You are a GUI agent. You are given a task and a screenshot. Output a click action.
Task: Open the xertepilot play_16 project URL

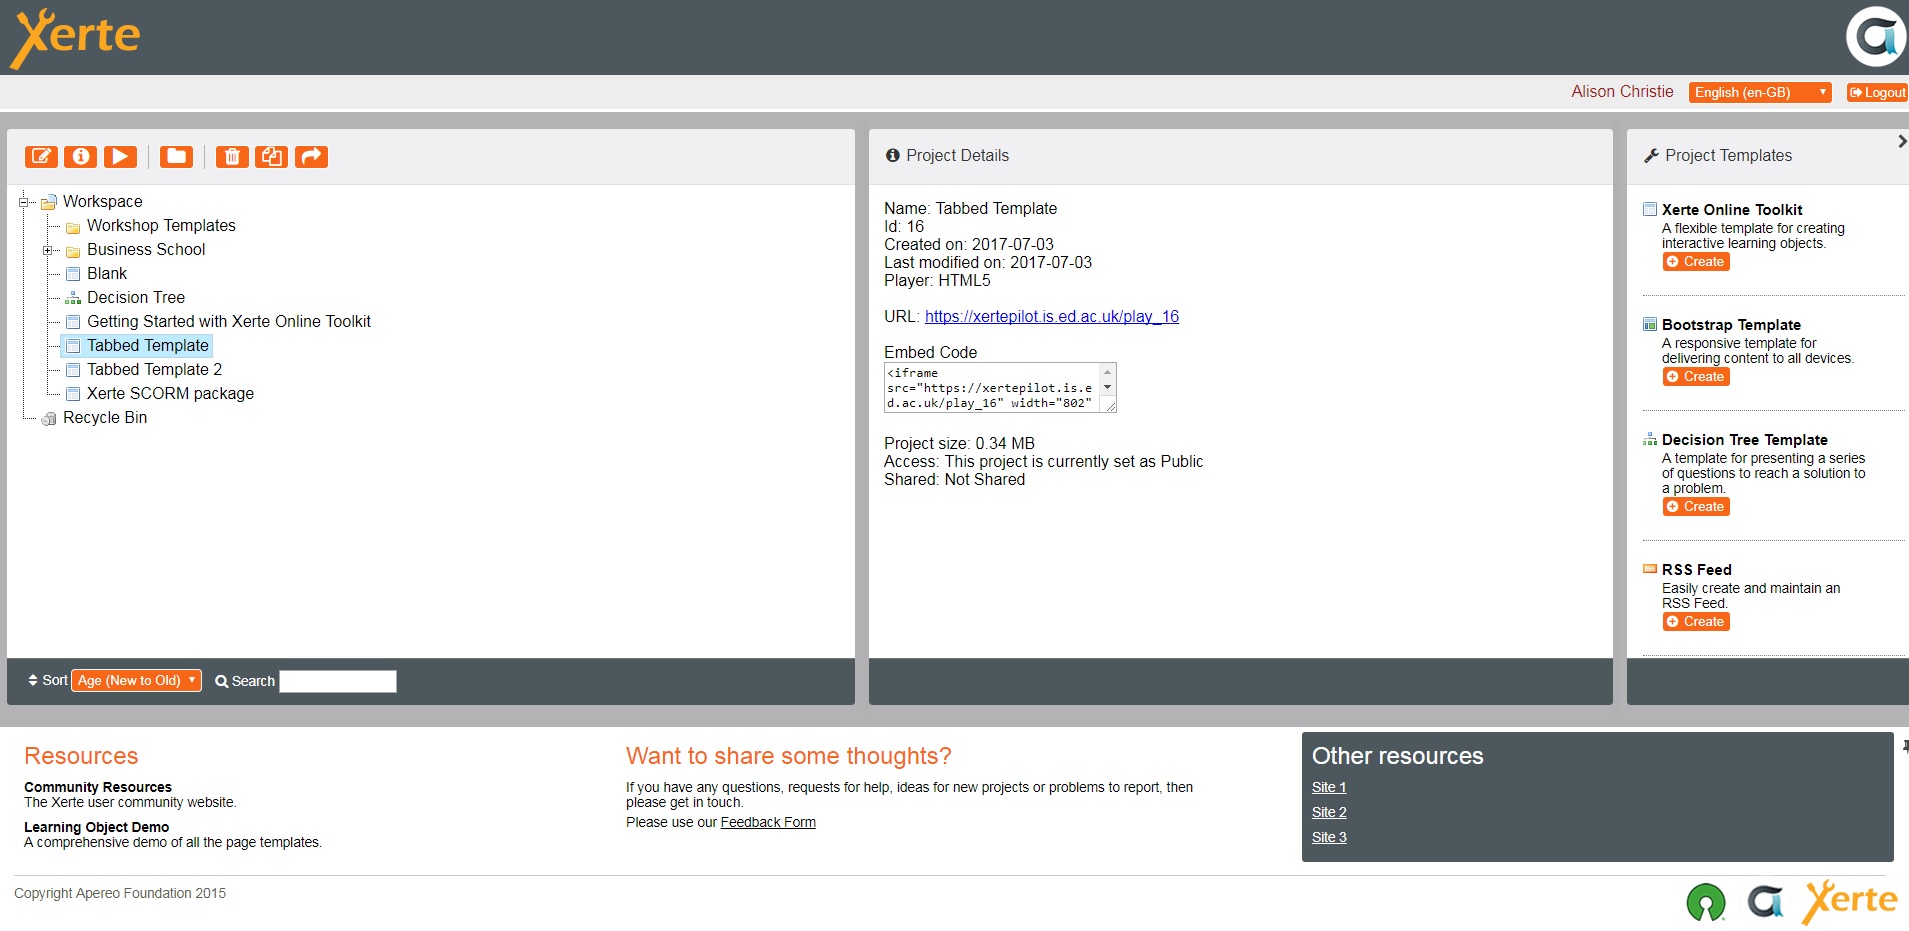pos(1052,317)
